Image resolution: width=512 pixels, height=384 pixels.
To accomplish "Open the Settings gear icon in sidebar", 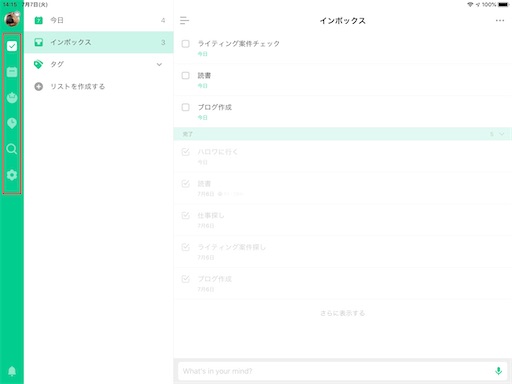I will coord(12,175).
